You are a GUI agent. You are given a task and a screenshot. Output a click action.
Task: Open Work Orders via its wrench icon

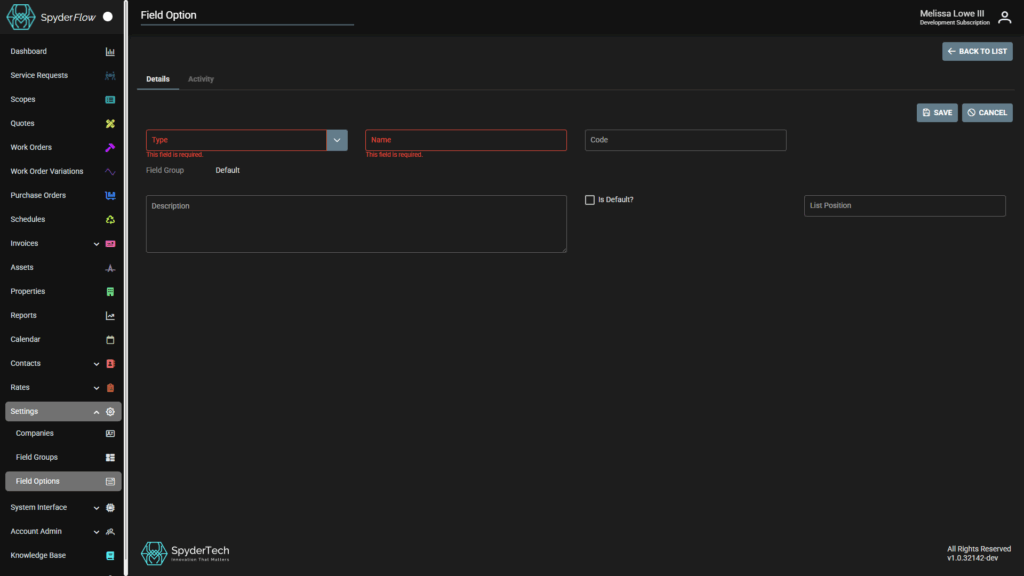[x=110, y=147]
